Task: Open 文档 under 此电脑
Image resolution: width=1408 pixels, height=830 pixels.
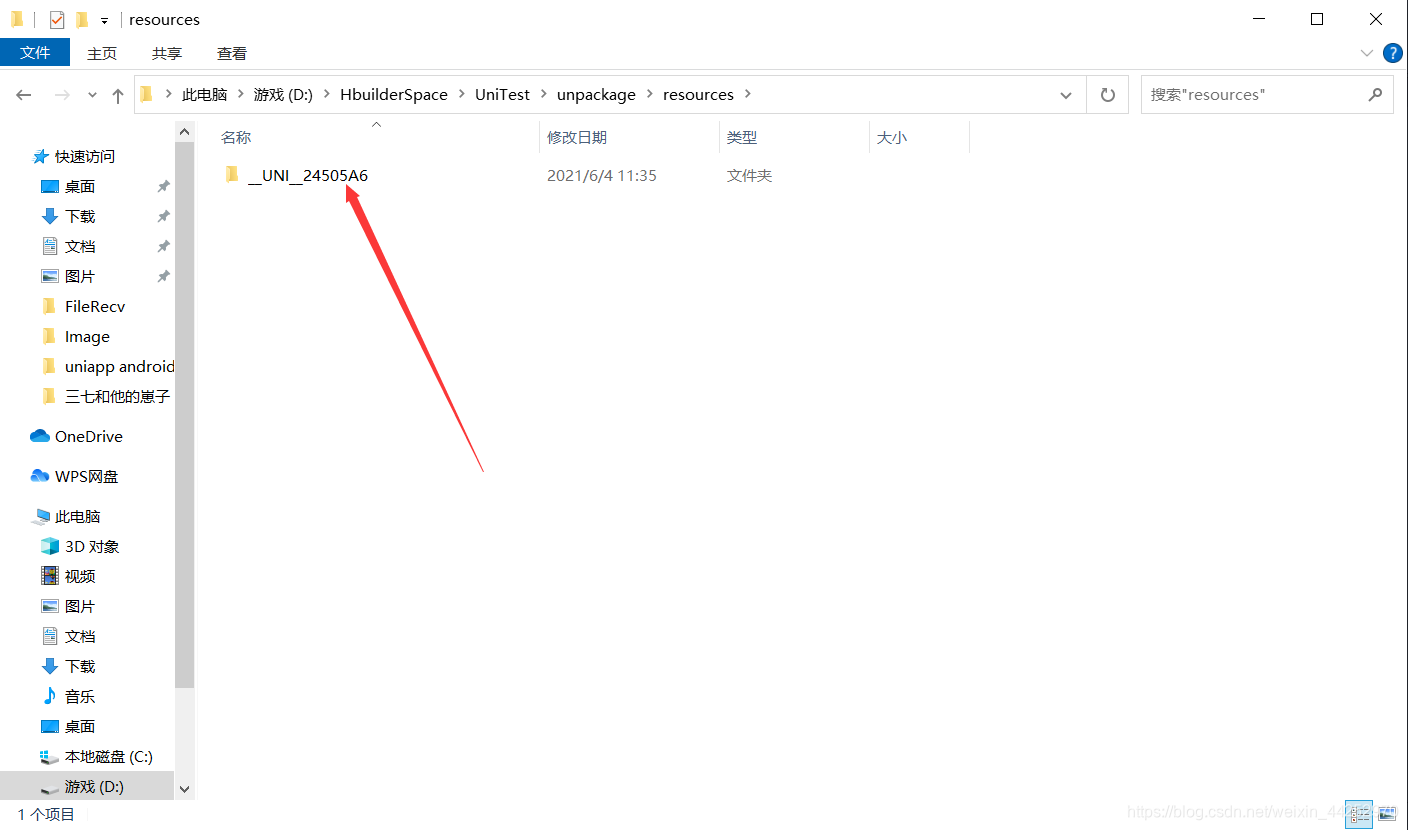Action: point(80,636)
